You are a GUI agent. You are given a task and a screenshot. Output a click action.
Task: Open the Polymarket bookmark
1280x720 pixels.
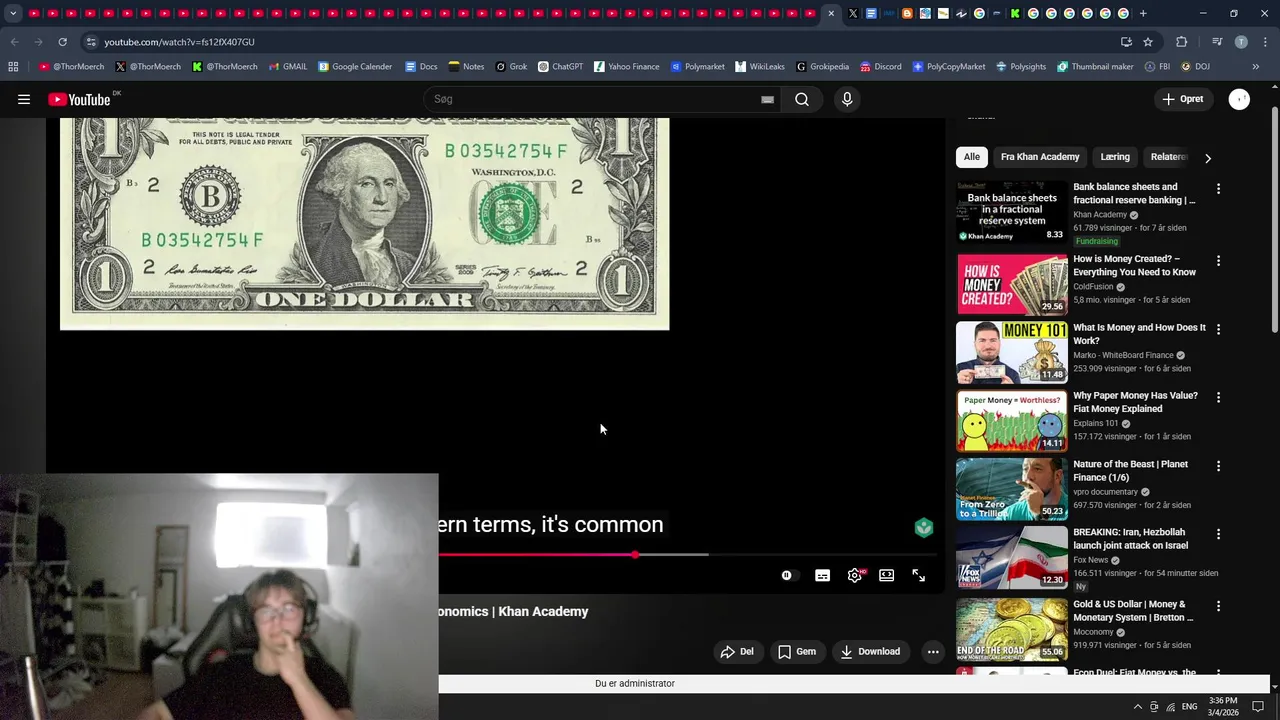pyautogui.click(x=697, y=67)
